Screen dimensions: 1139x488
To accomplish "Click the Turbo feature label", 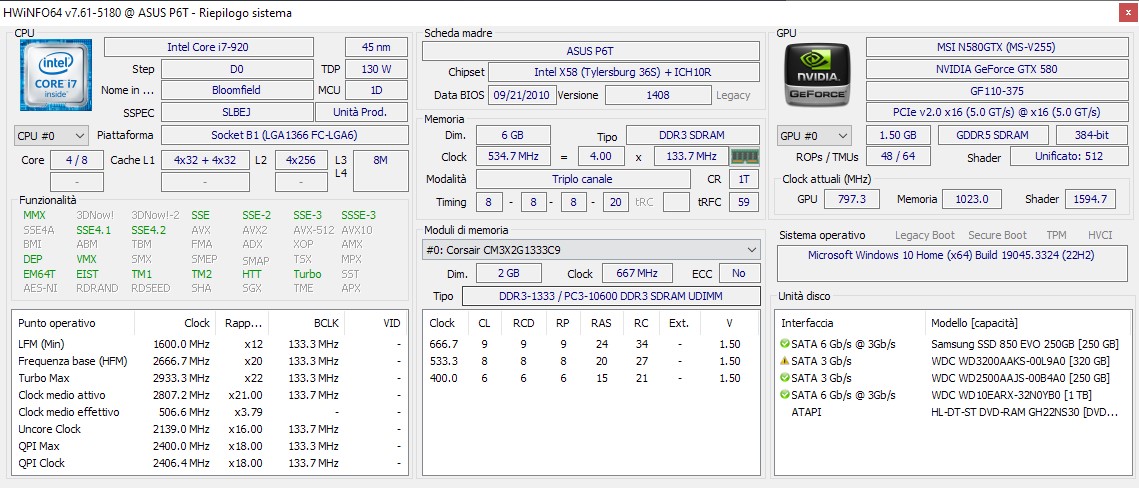I will tap(307, 274).
